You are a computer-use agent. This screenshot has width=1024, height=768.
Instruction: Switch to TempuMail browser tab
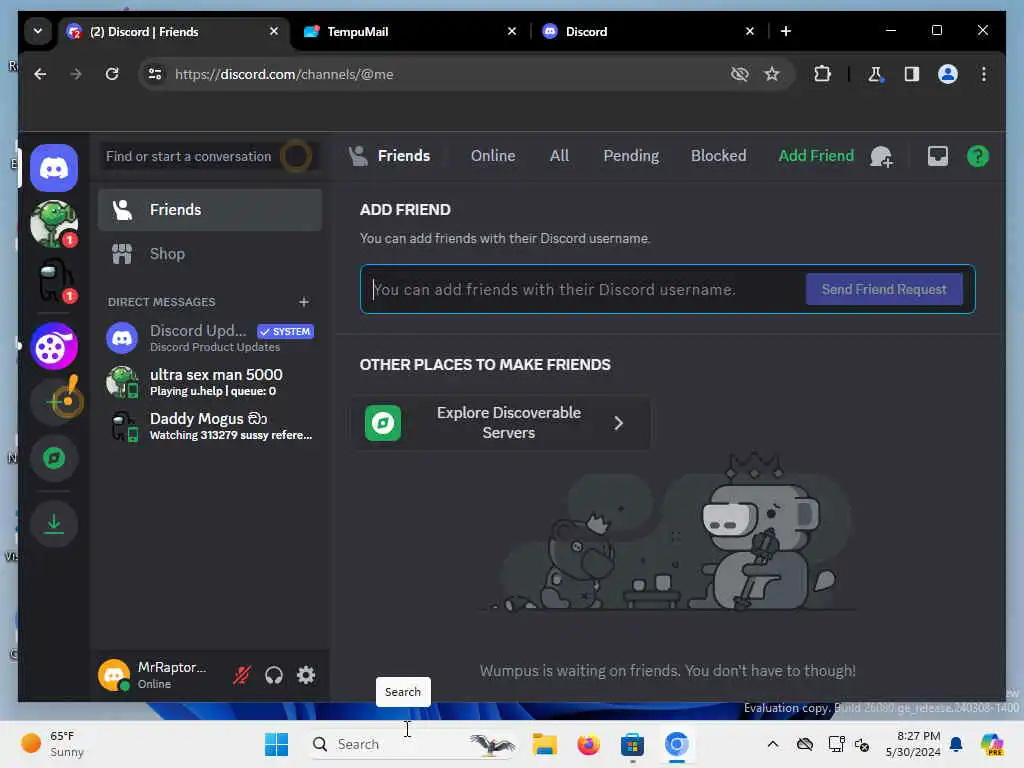click(x=410, y=31)
